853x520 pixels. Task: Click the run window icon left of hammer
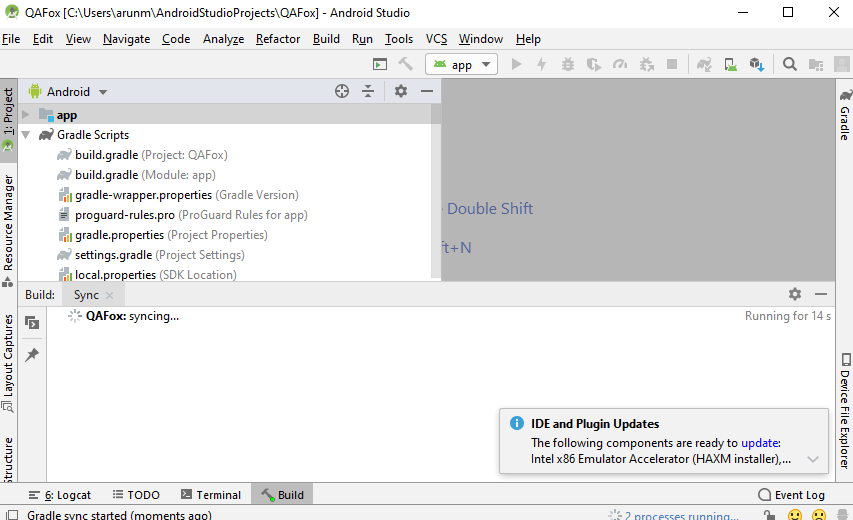point(380,64)
